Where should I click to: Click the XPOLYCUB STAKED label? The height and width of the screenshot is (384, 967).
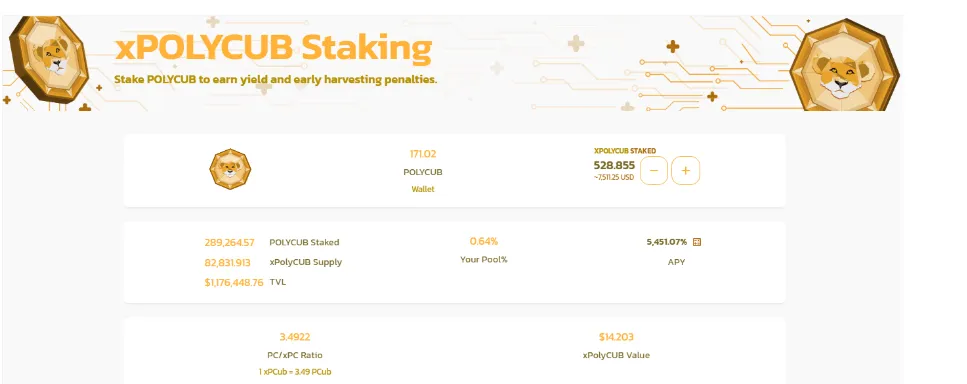(625, 150)
